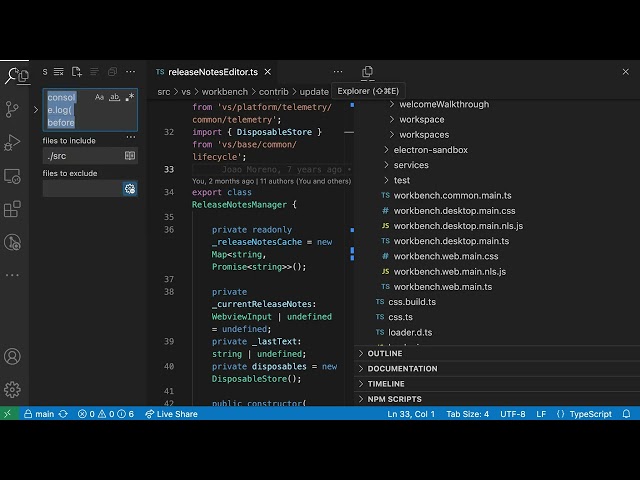Open workbench.desktop.main.css file
This screenshot has width=640, height=480.
tap(454, 211)
